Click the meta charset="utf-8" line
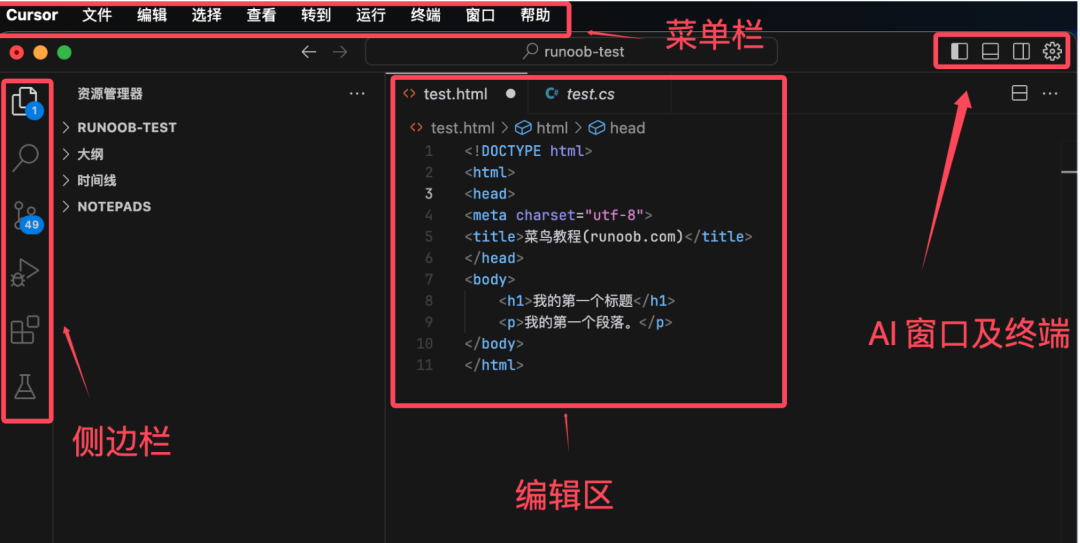 click(558, 215)
